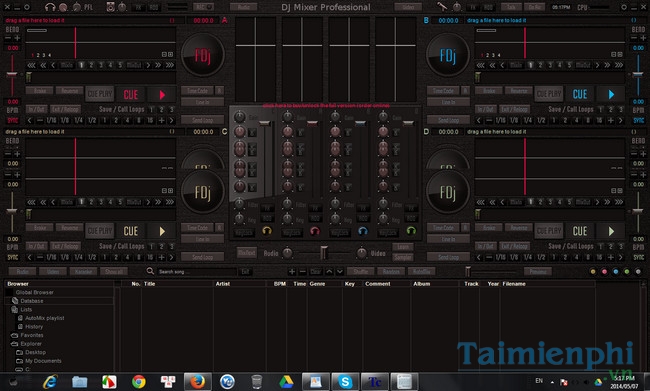The height and width of the screenshot is (391, 650).
Task: Toggle Time Code on deck B
Action: click(443, 90)
